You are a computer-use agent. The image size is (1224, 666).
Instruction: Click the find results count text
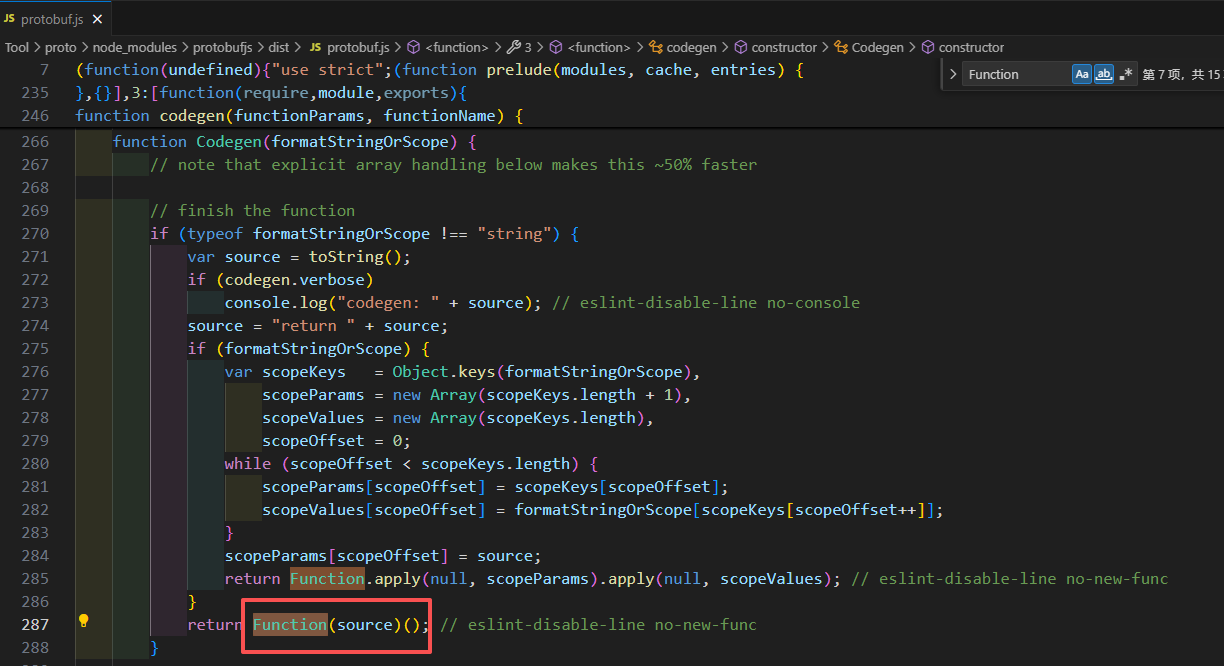1181,74
